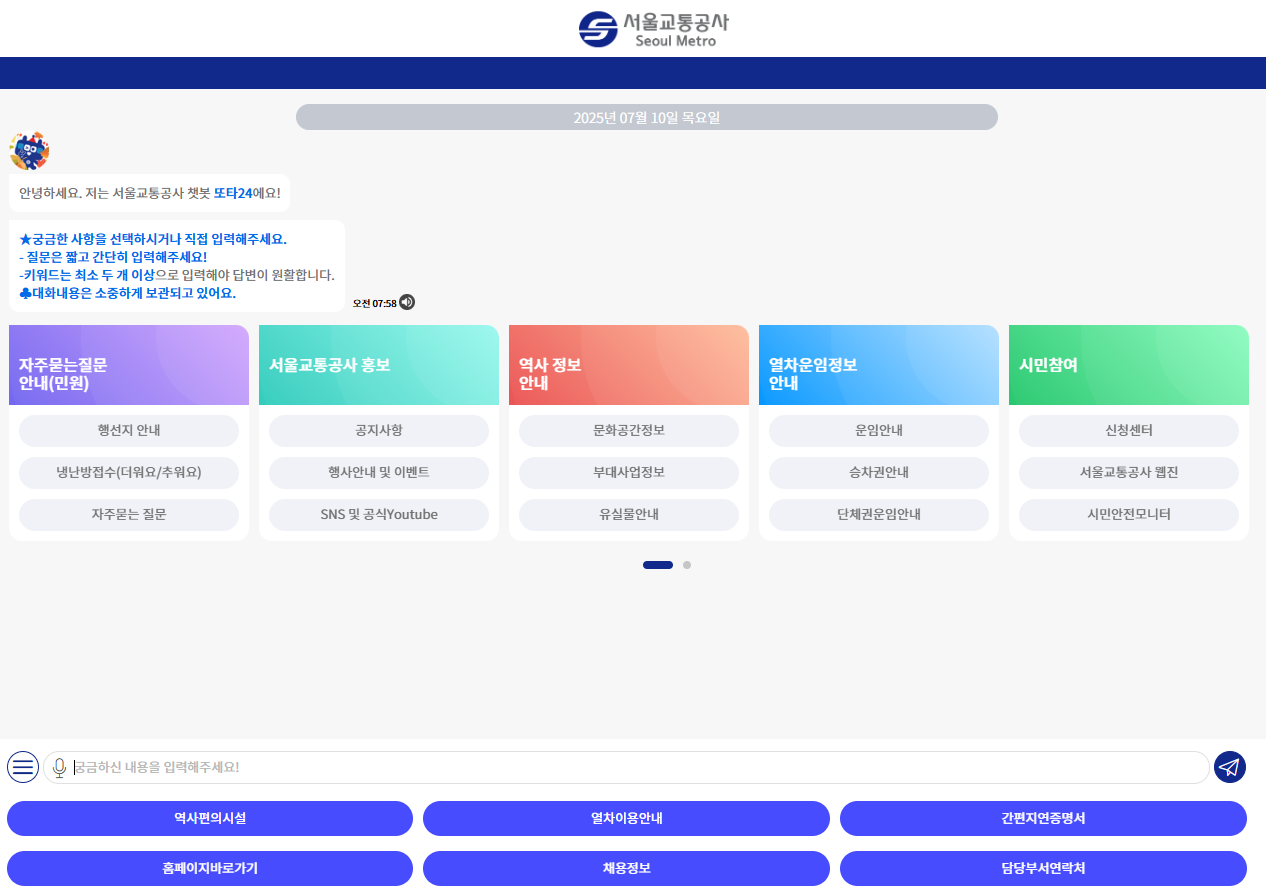Open 행사안내 및 이벤트
This screenshot has height=887, width=1266.
pos(379,473)
